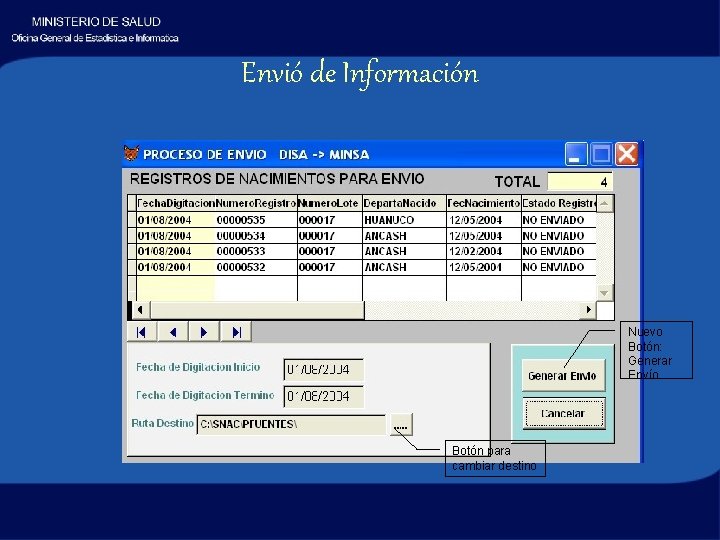The width and height of the screenshot is (720, 540).
Task: Click row selector for record 00000533
Action: 132,252
